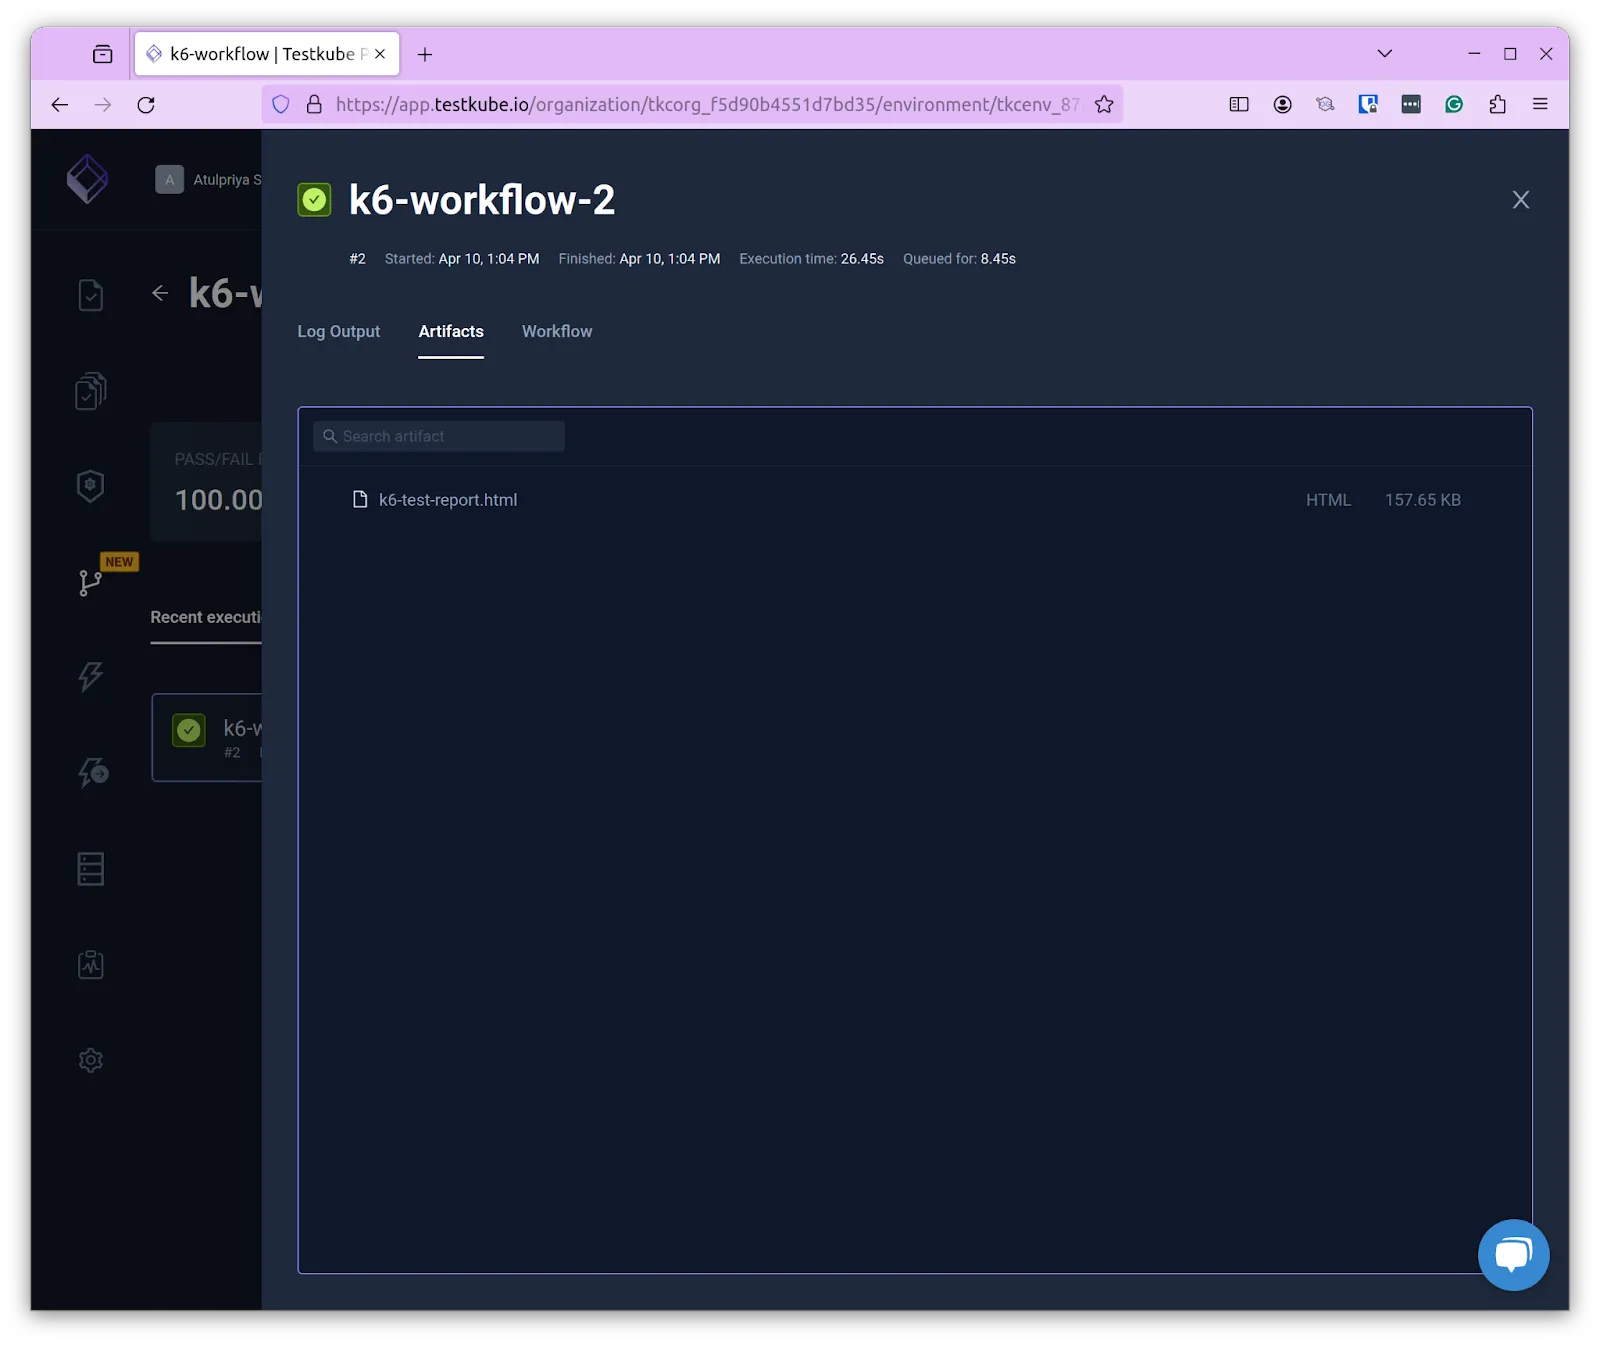Open the Atulpriya organization switcher
The image size is (1600, 1345).
coord(209,179)
